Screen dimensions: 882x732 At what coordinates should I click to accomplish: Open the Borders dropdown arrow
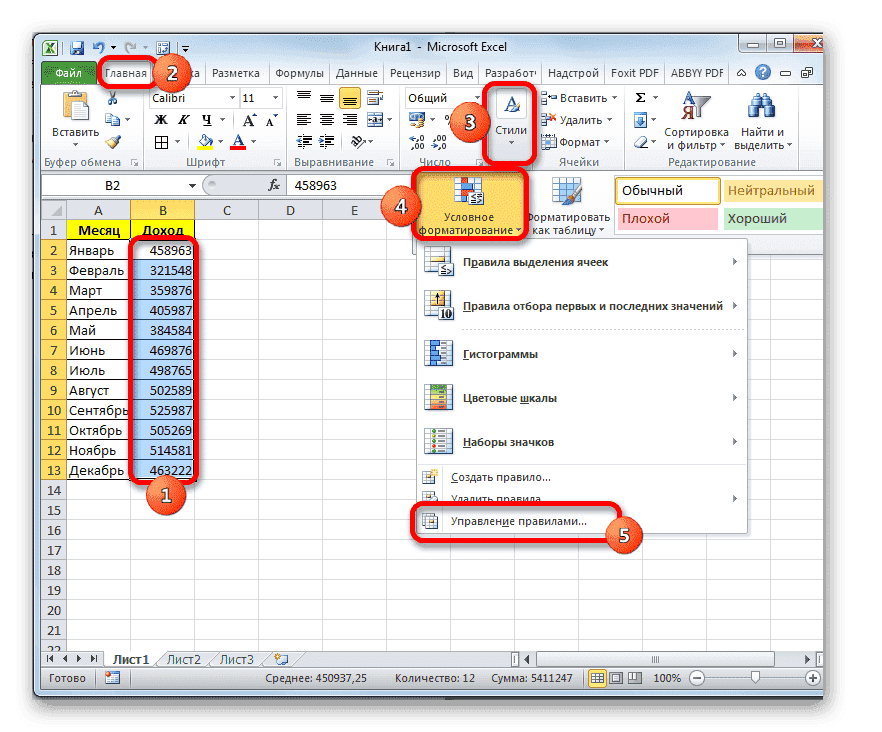click(x=177, y=141)
